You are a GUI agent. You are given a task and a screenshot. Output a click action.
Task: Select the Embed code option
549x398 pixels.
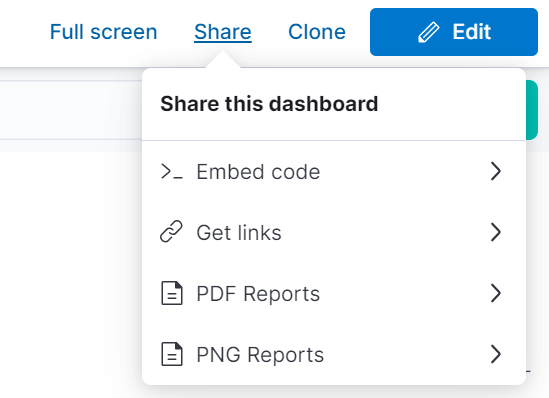334,172
